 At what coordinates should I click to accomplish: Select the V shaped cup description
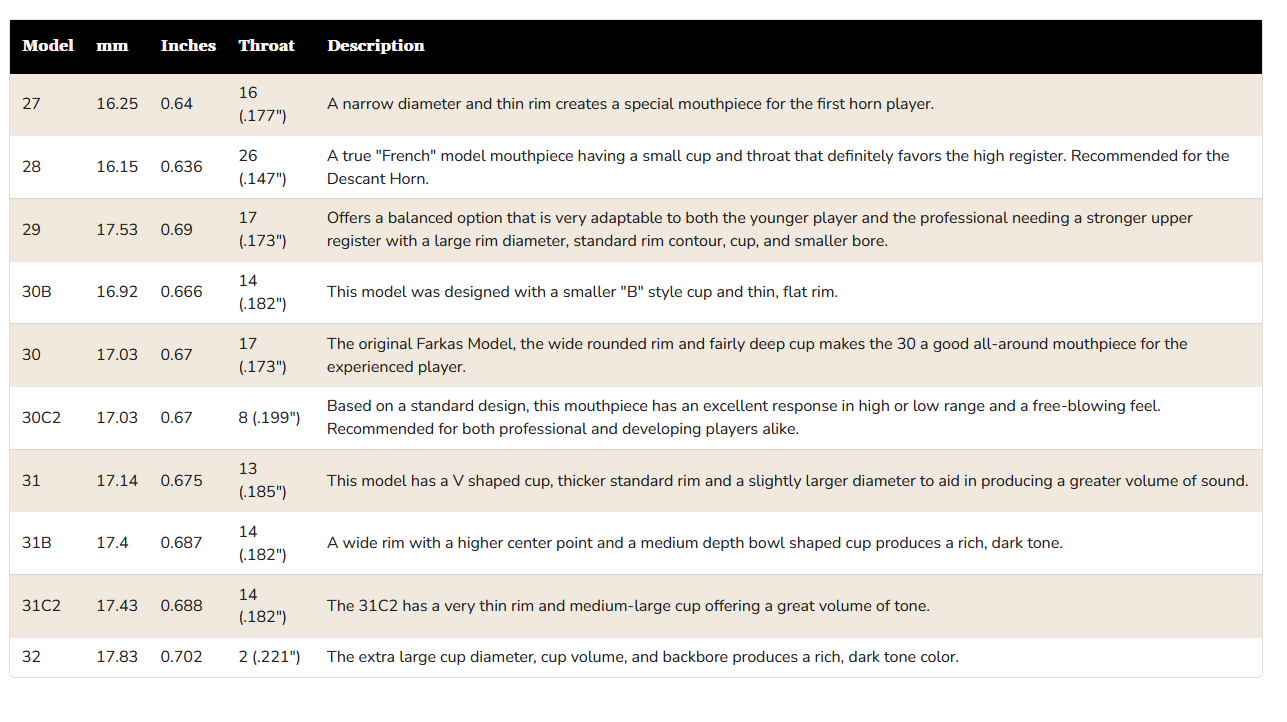pyautogui.click(x=788, y=481)
